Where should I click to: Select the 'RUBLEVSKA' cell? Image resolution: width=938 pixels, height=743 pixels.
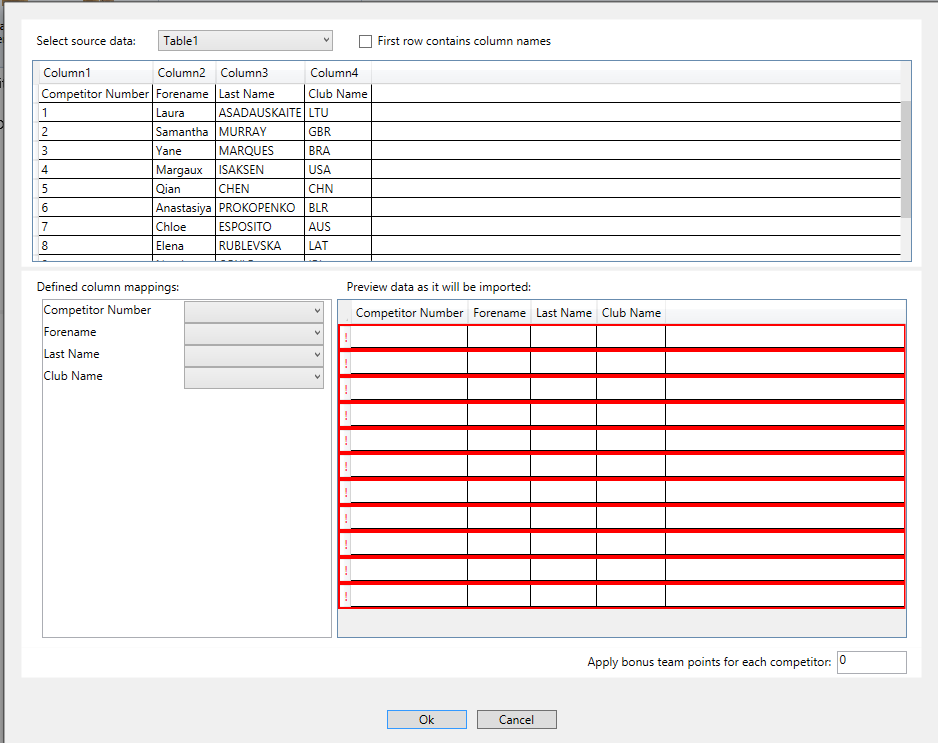tap(260, 246)
